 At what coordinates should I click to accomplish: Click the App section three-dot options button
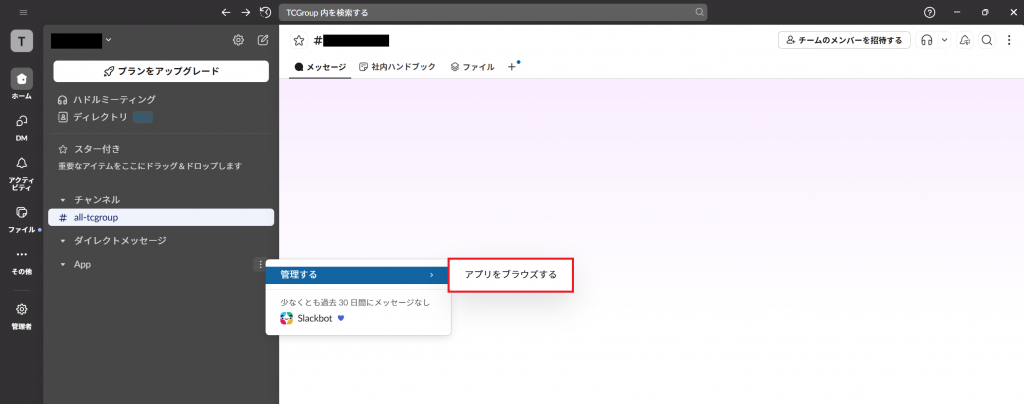click(260, 264)
